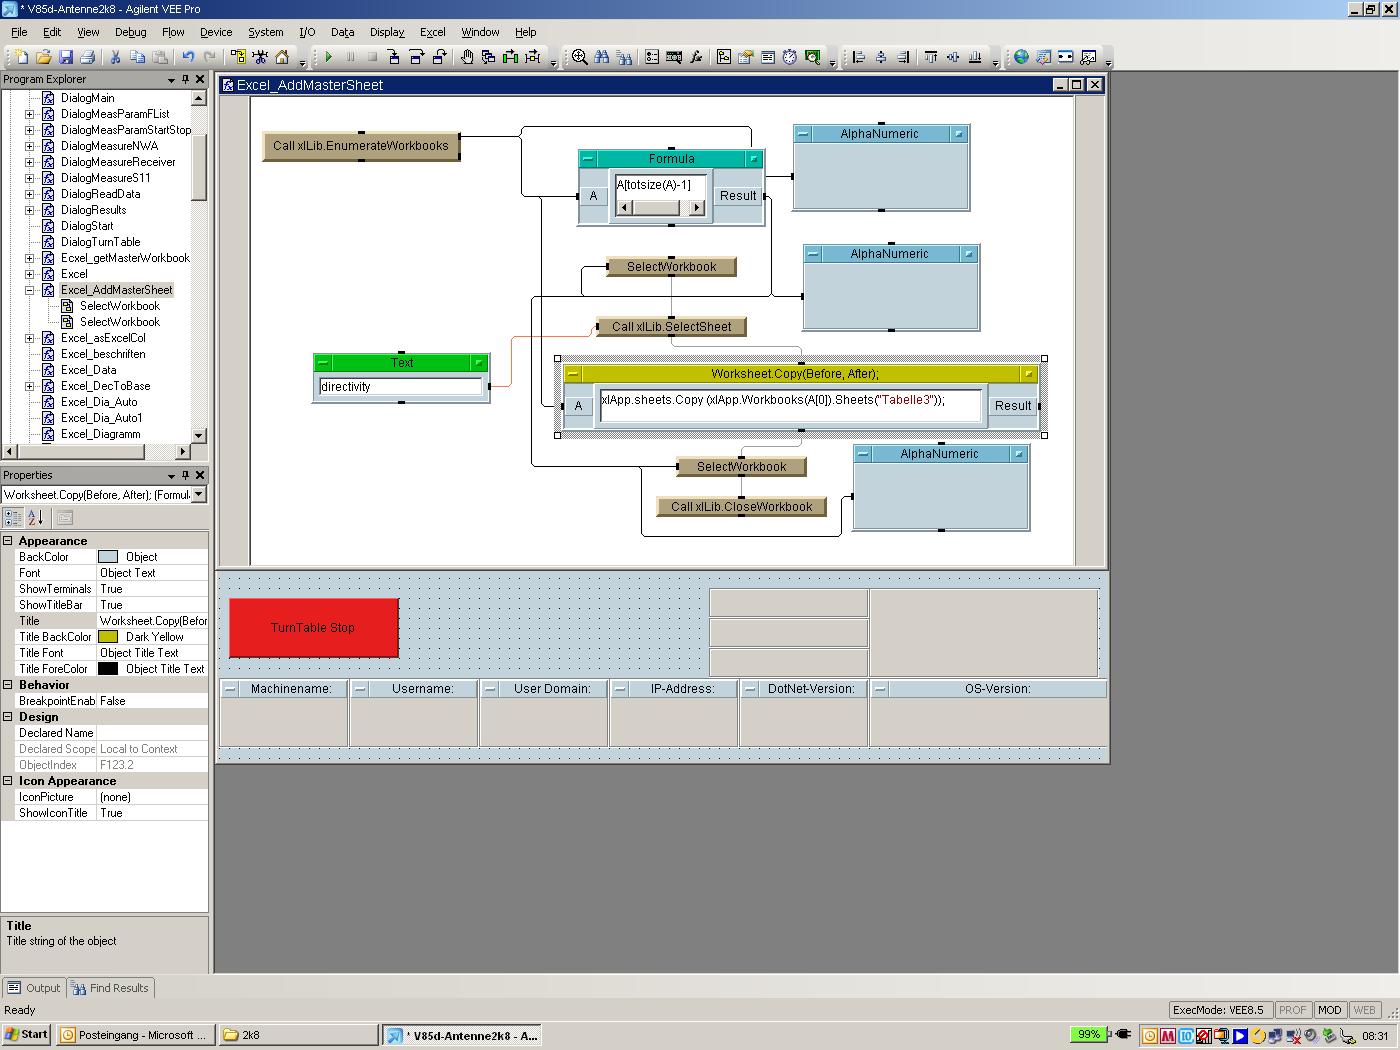This screenshot has width=1400, height=1050.
Task: Click the binoculars Find icon
Action: (x=602, y=57)
